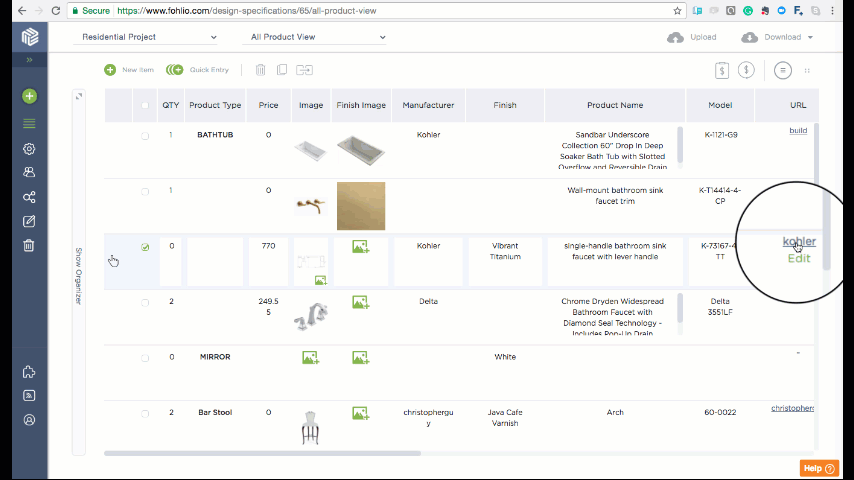Click the green Edit link under kohler
854x480 pixels.
click(799, 258)
